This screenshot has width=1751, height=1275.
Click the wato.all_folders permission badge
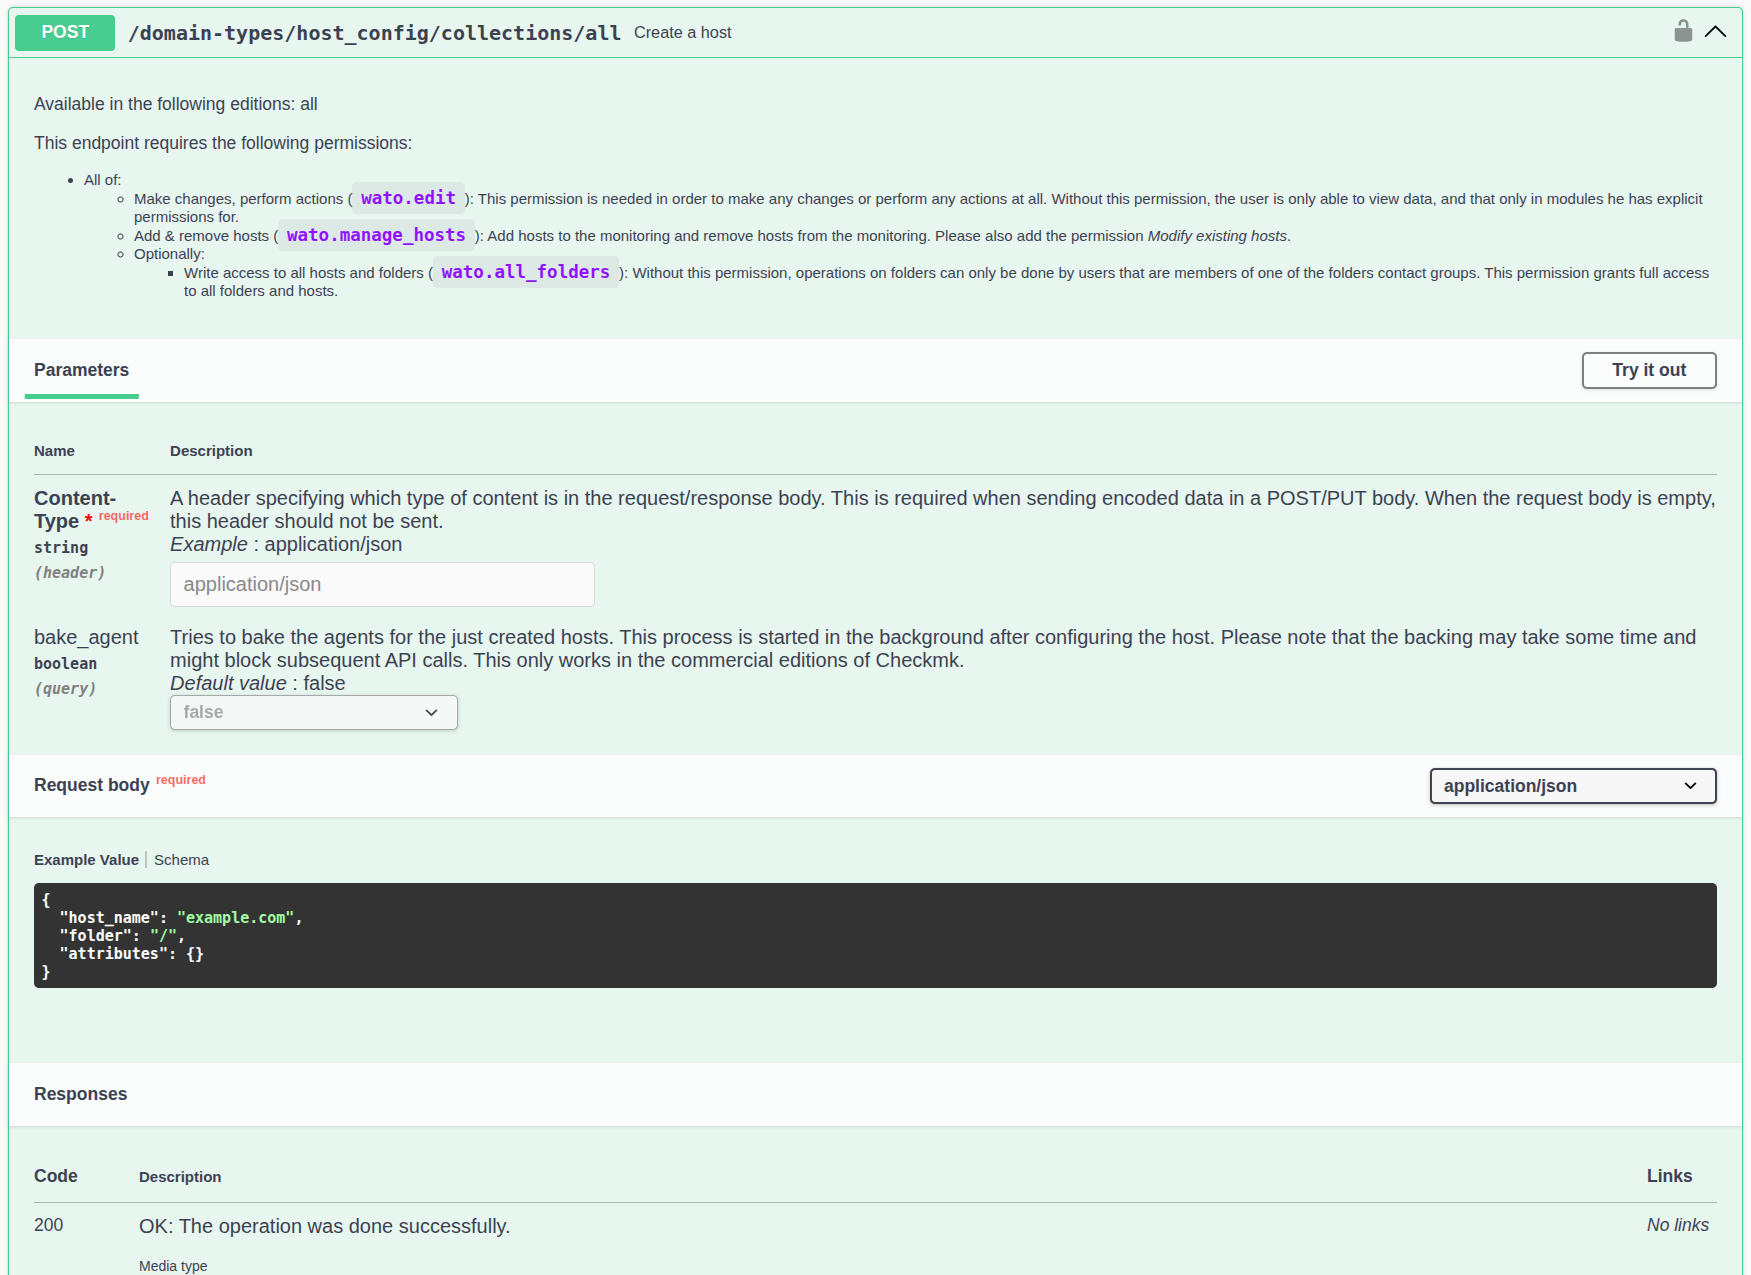click(524, 271)
